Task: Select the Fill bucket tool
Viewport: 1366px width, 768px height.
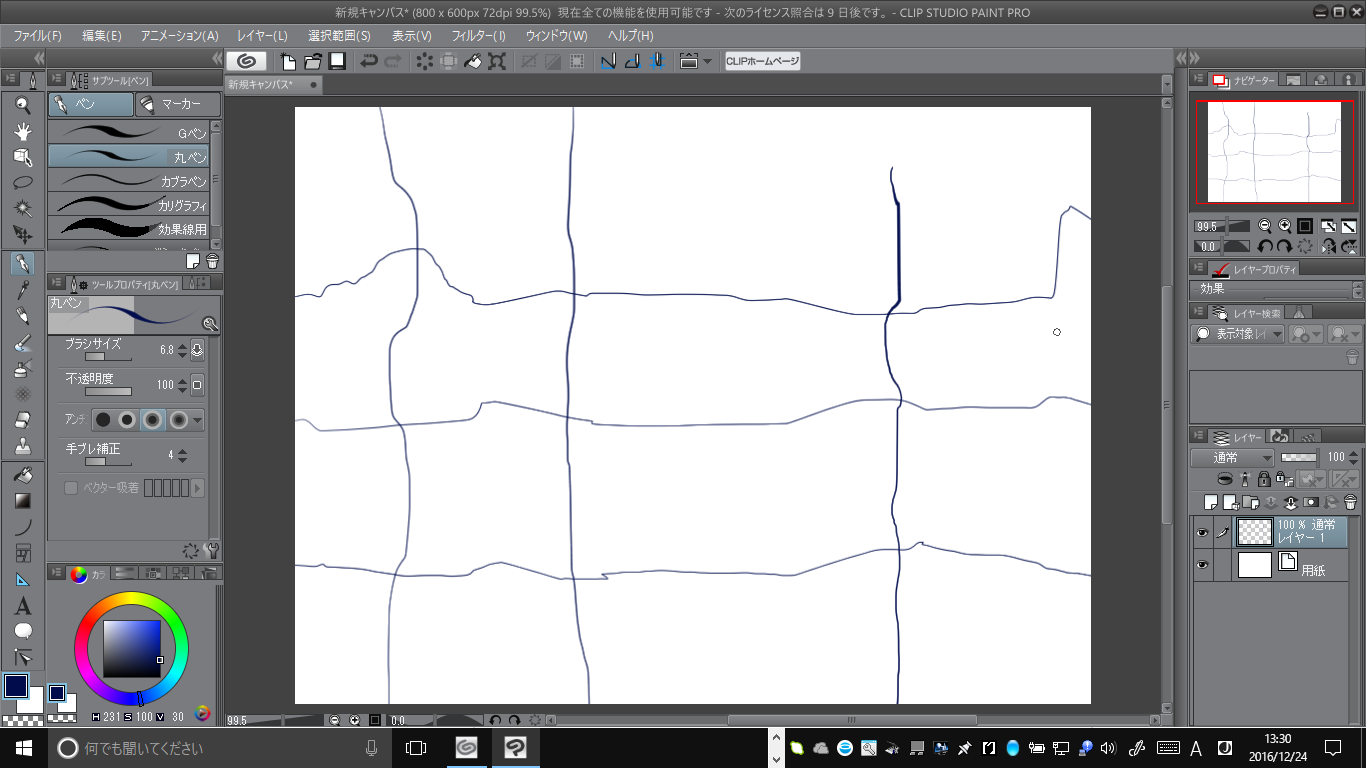Action: [x=23, y=475]
